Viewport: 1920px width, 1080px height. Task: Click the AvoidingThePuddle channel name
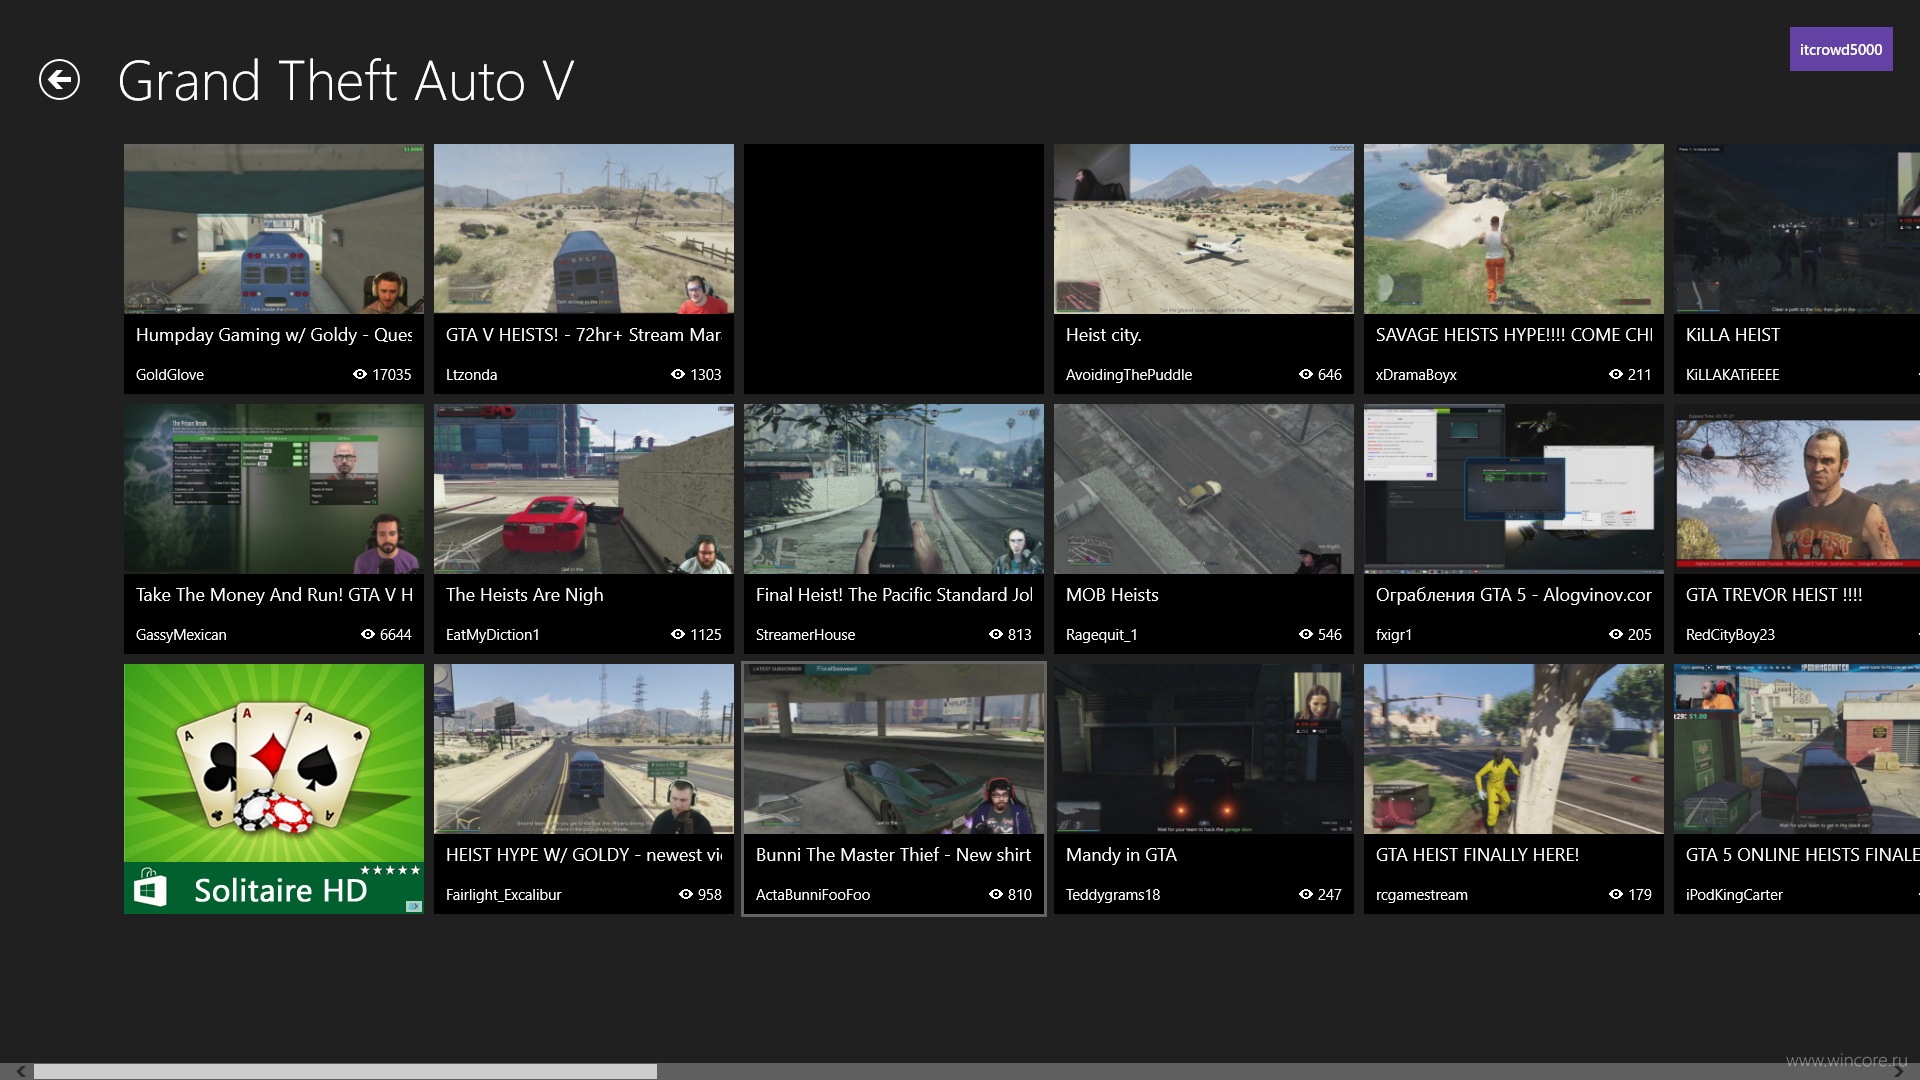1129,375
